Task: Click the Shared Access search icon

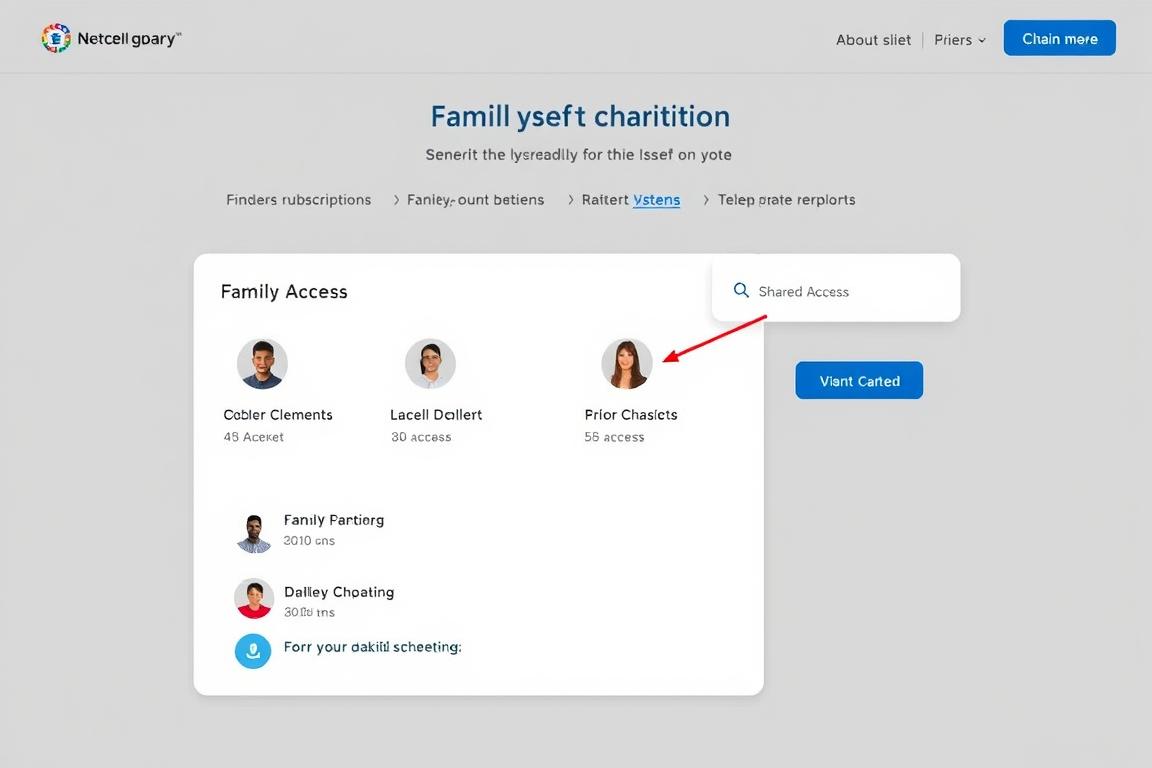Action: (741, 290)
